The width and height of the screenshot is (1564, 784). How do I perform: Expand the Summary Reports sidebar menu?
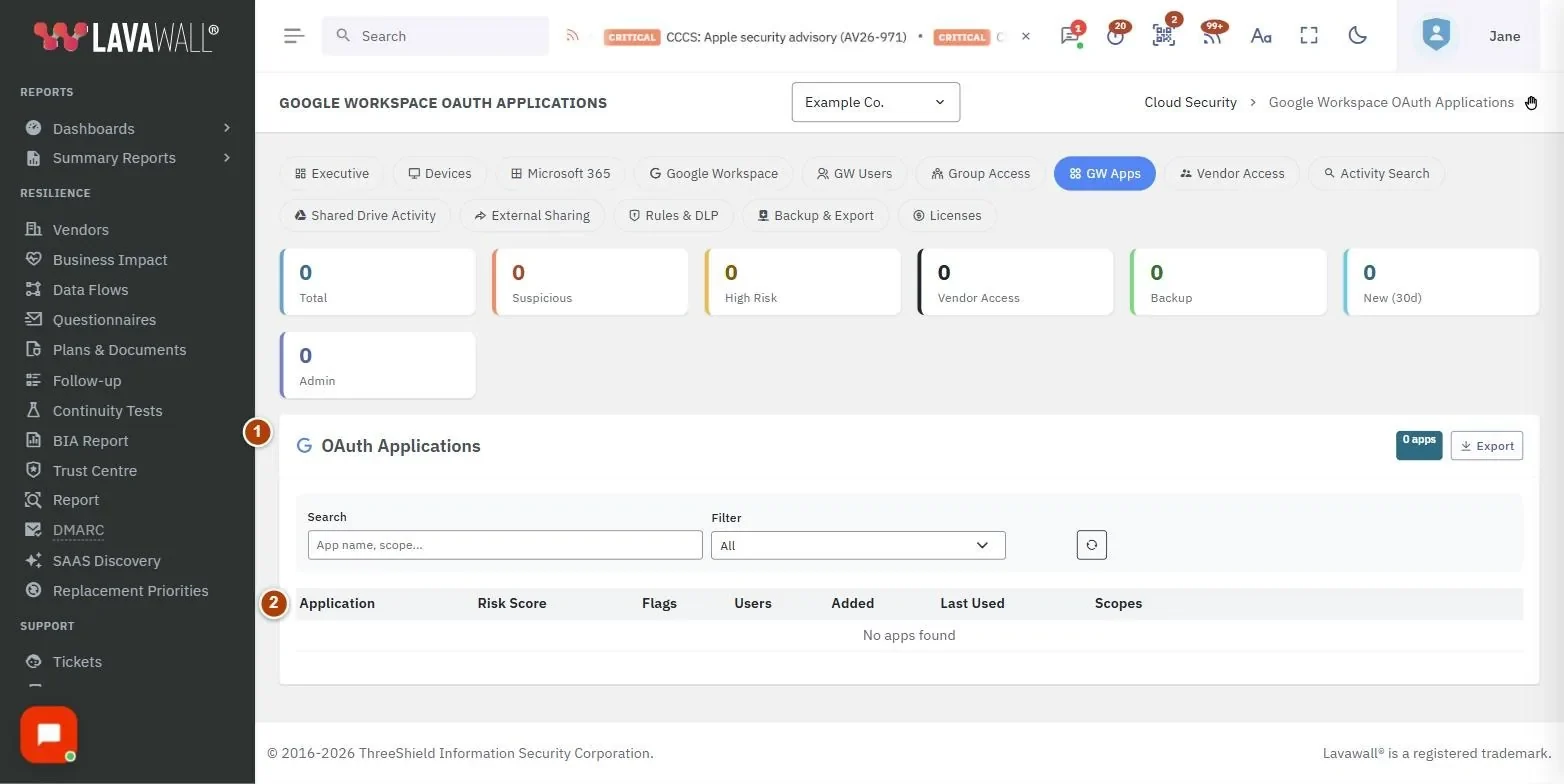128,158
